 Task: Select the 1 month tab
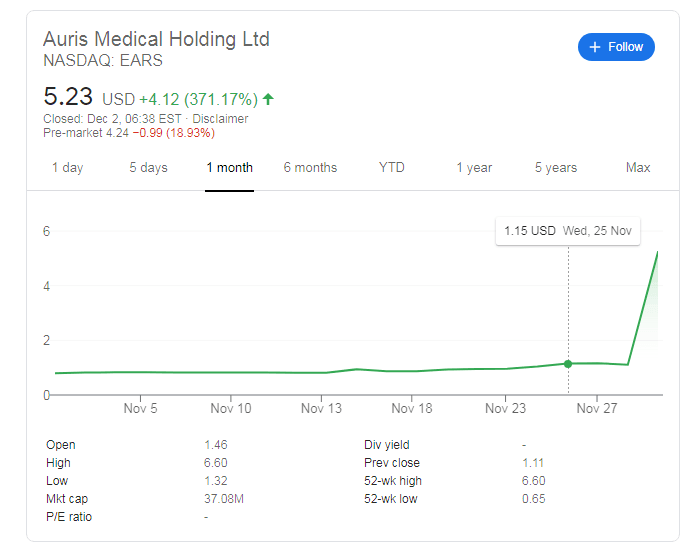(x=229, y=168)
